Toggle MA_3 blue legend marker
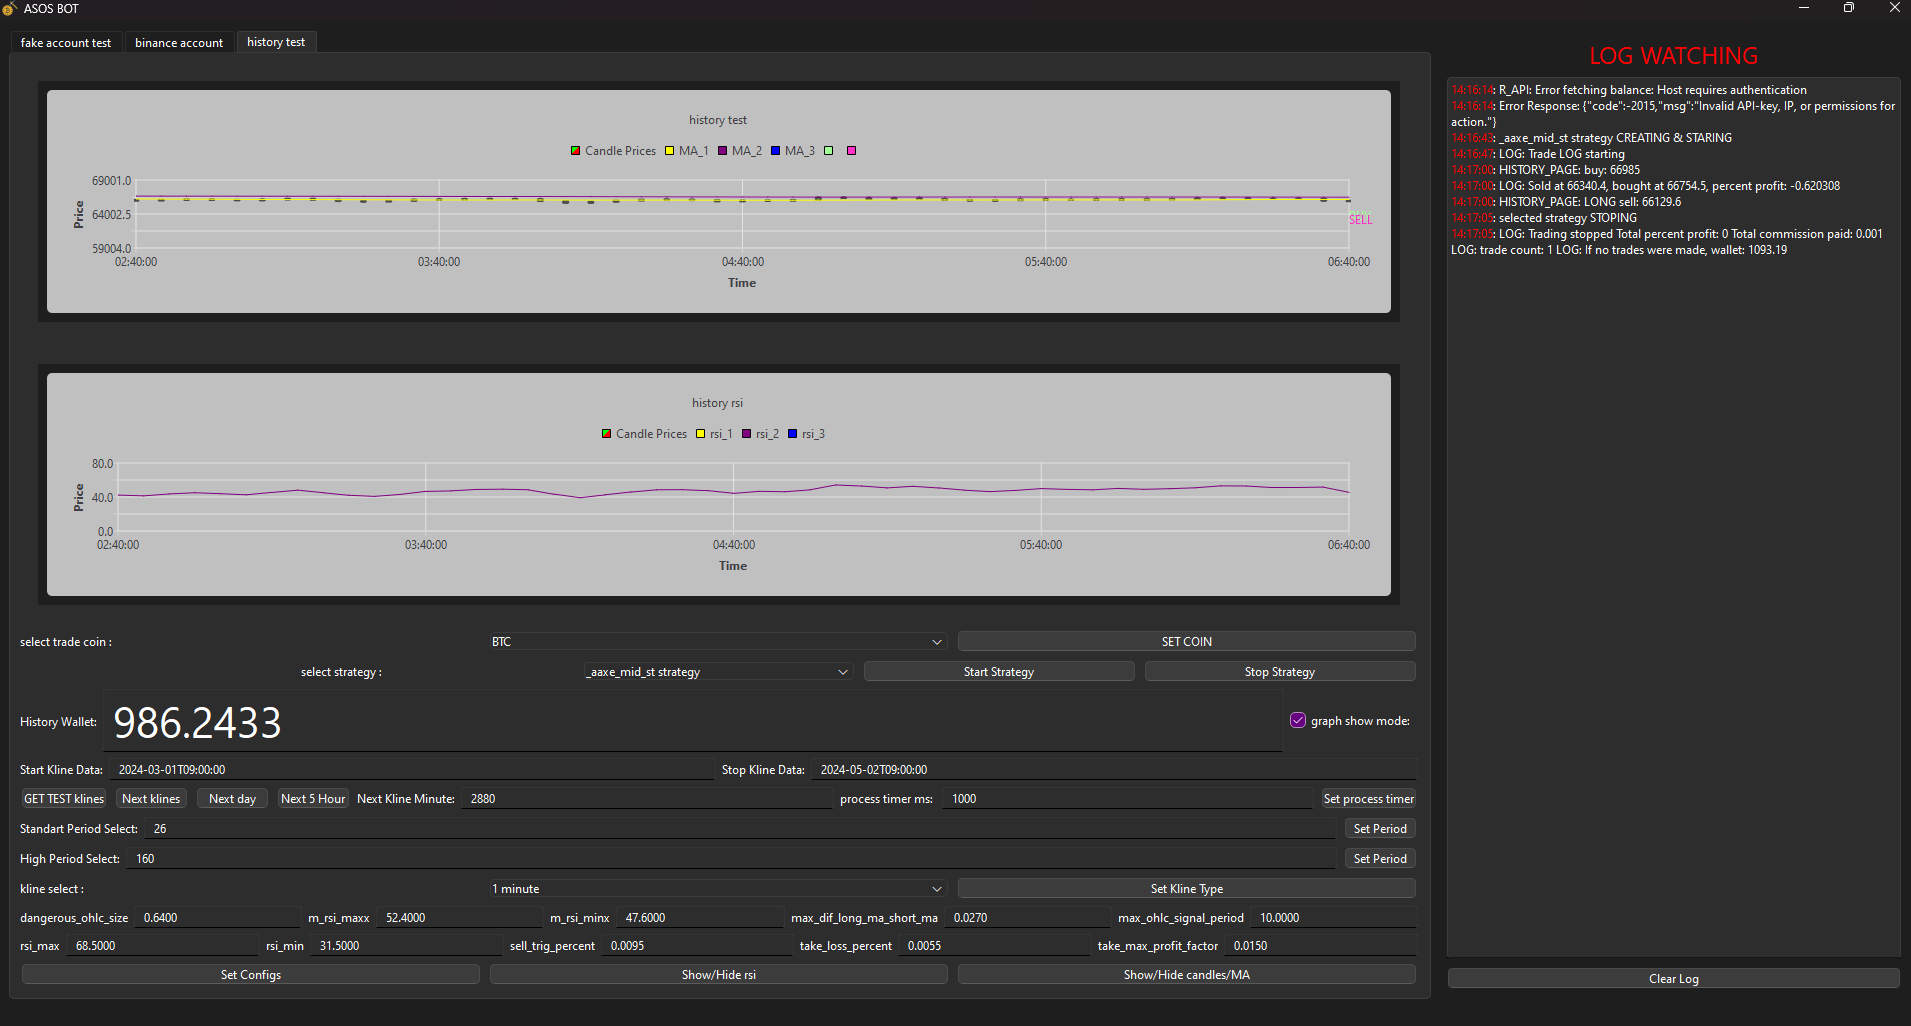The height and width of the screenshot is (1026, 1911). tap(776, 151)
